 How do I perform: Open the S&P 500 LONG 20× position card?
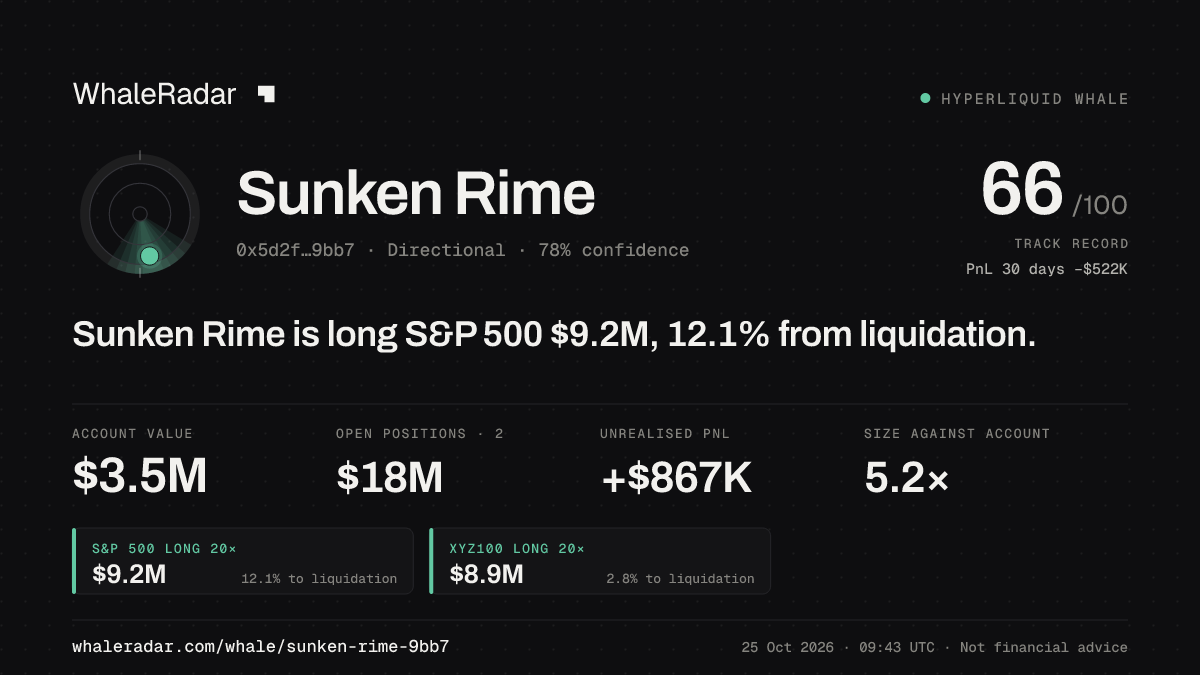tap(243, 561)
